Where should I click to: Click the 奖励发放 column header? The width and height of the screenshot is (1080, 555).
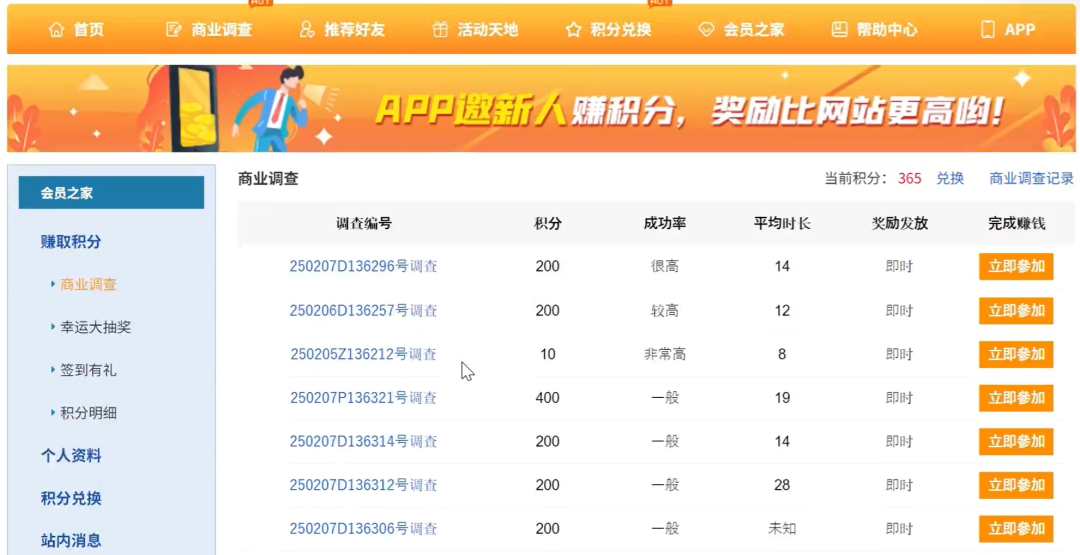coord(900,223)
